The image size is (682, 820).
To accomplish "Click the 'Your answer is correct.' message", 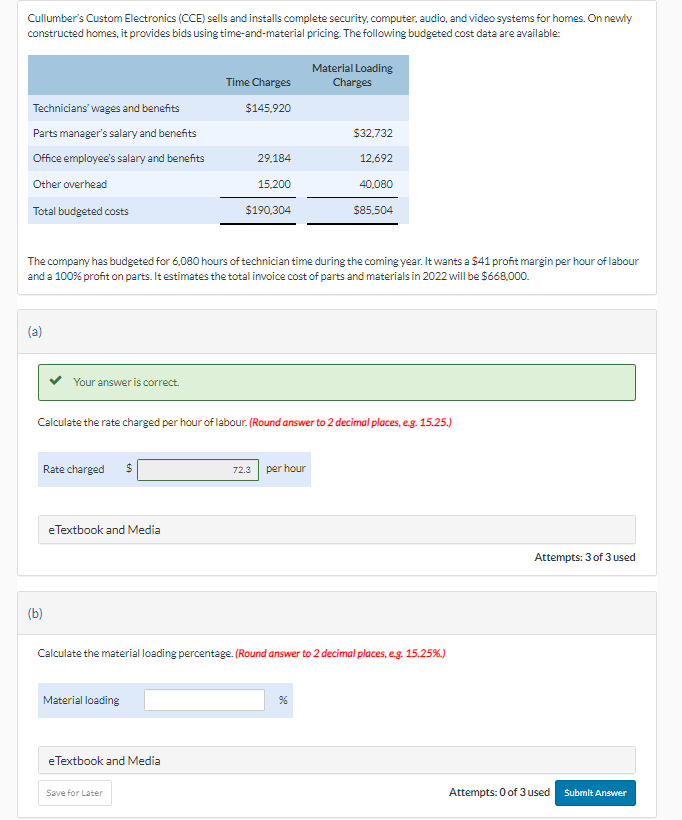I will click(126, 382).
